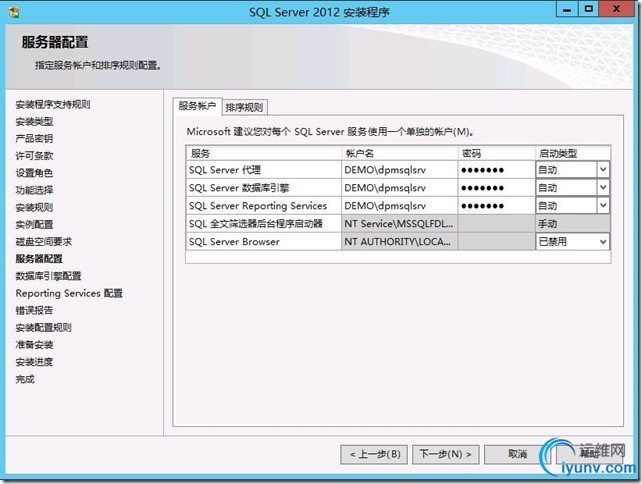Maximize the SQL Server 2012 setup window
This screenshot has height=484, width=642.
click(588, 9)
